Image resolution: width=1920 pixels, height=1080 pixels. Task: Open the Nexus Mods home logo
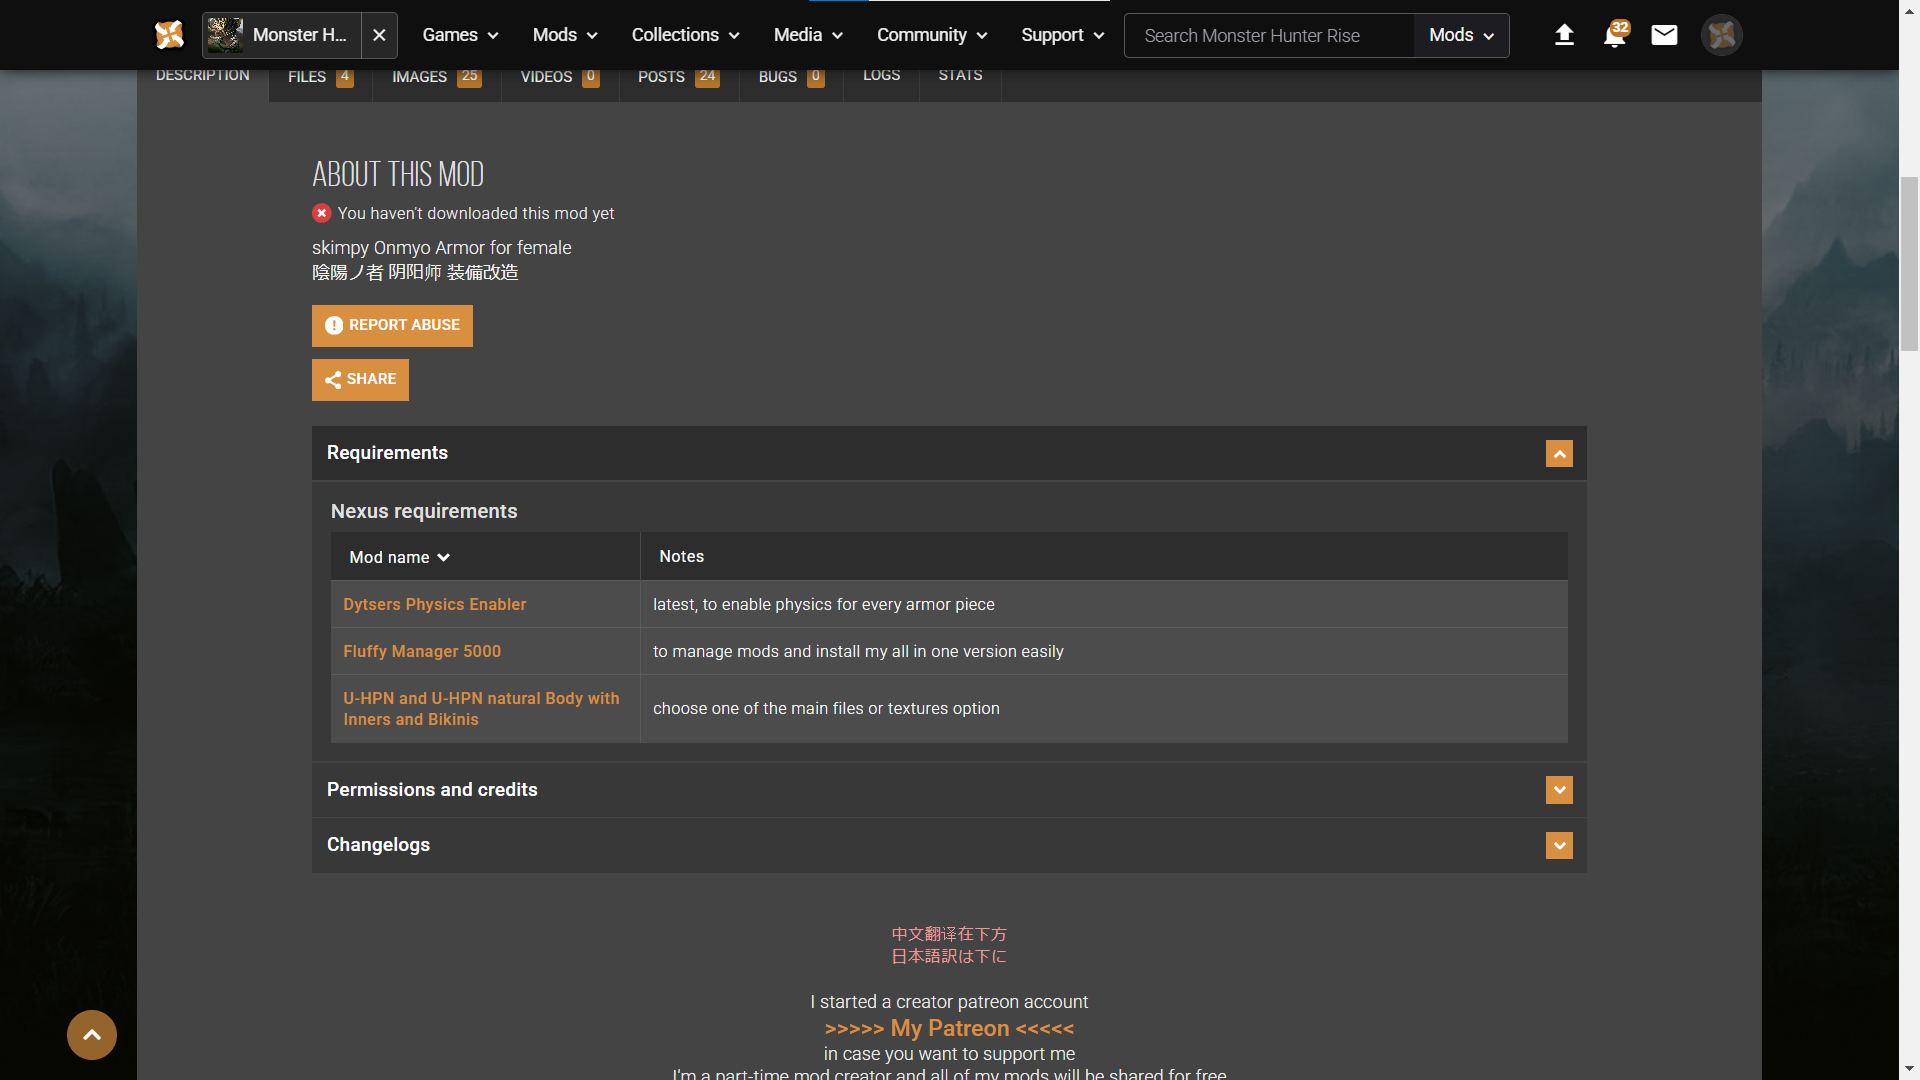(x=169, y=35)
